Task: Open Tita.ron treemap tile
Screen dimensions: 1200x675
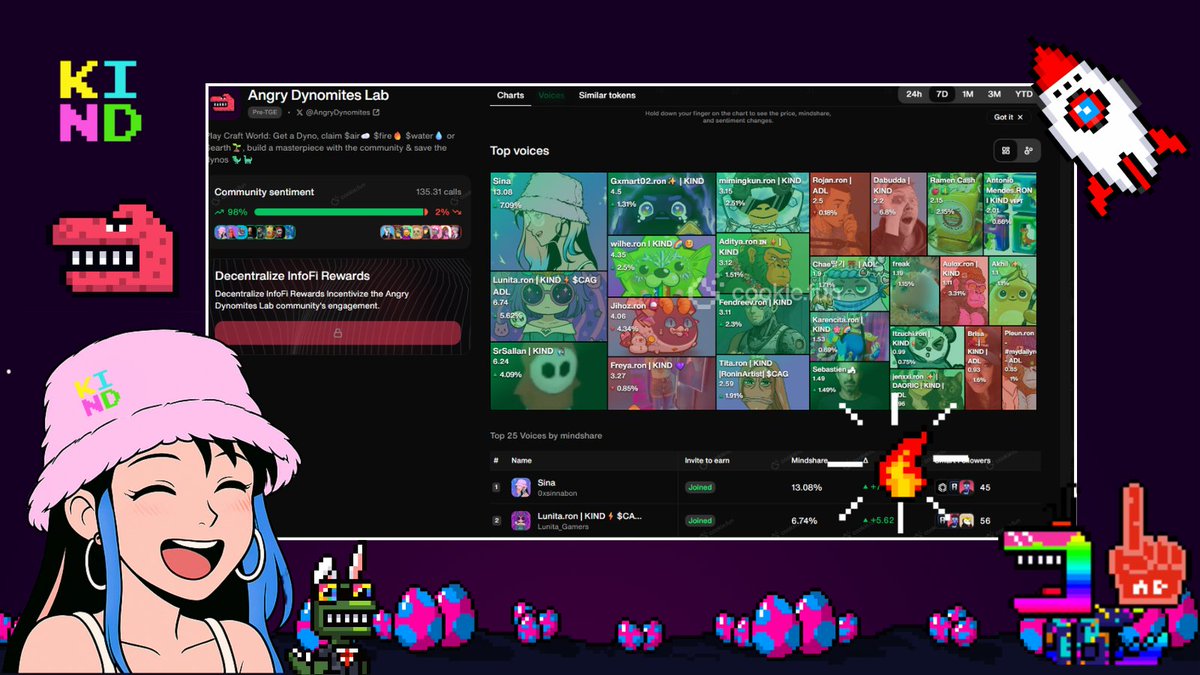Action: point(762,382)
